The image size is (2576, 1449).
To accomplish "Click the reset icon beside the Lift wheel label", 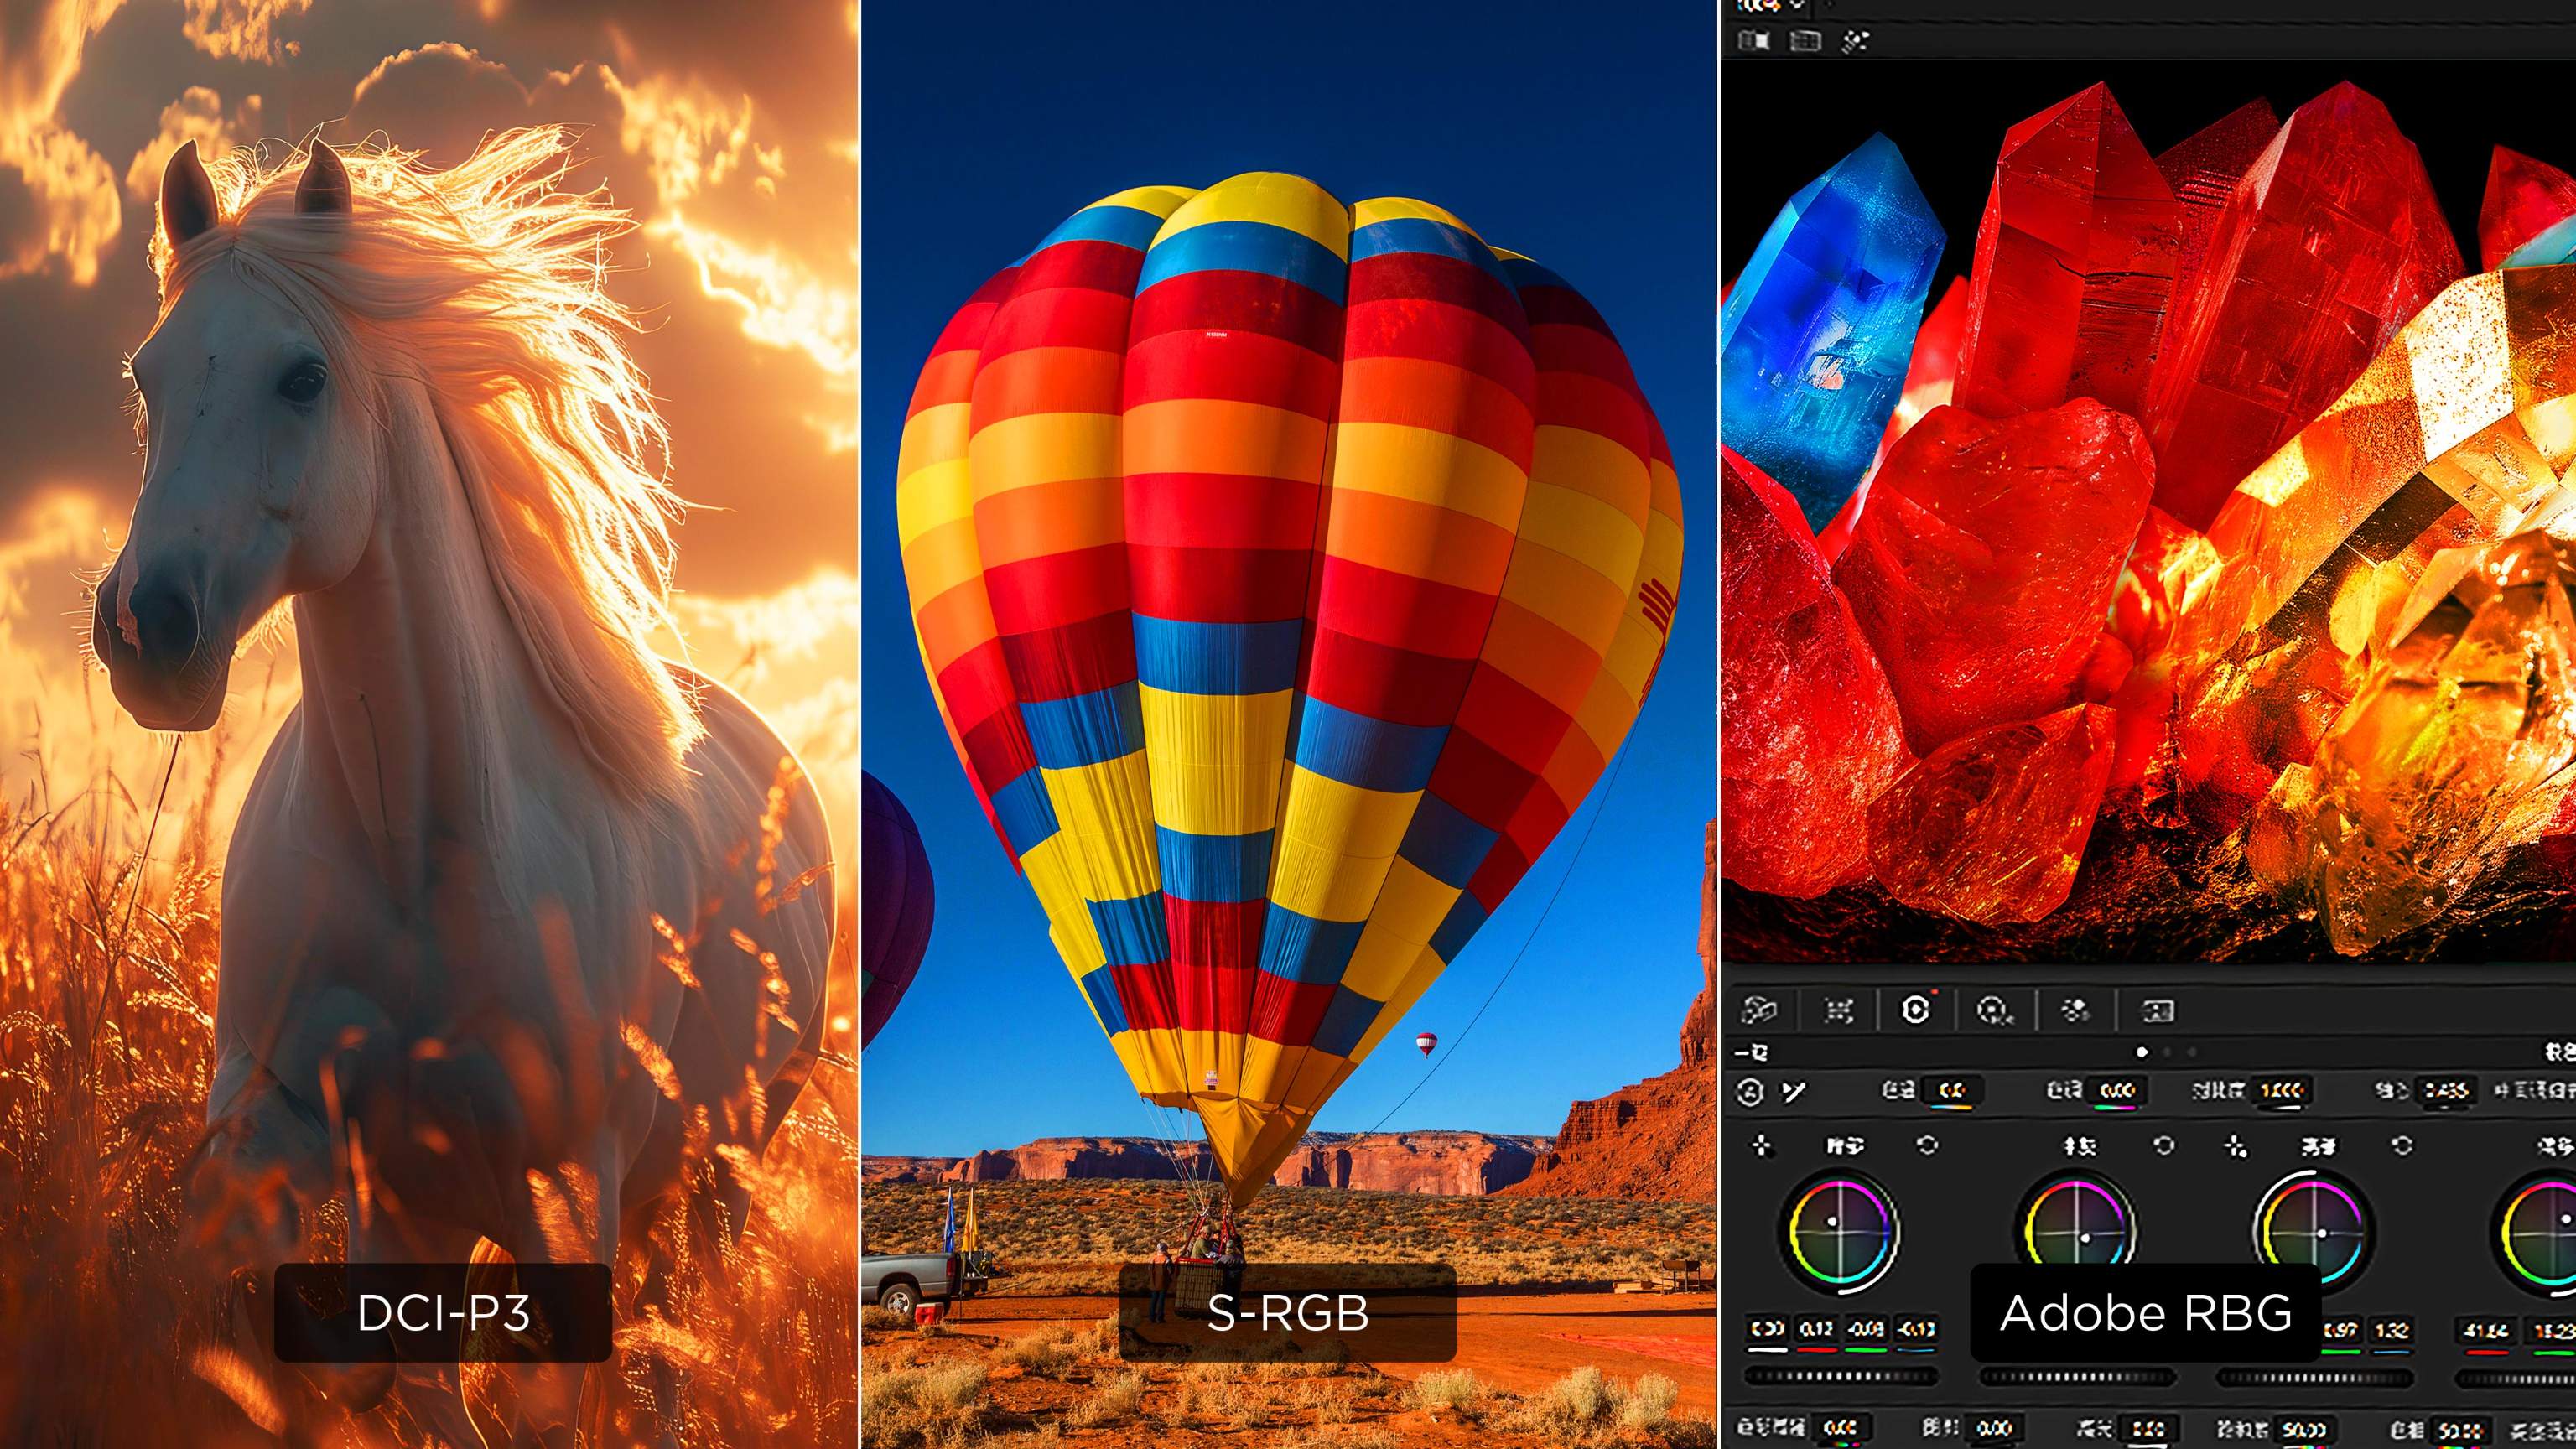I will coord(1928,1148).
